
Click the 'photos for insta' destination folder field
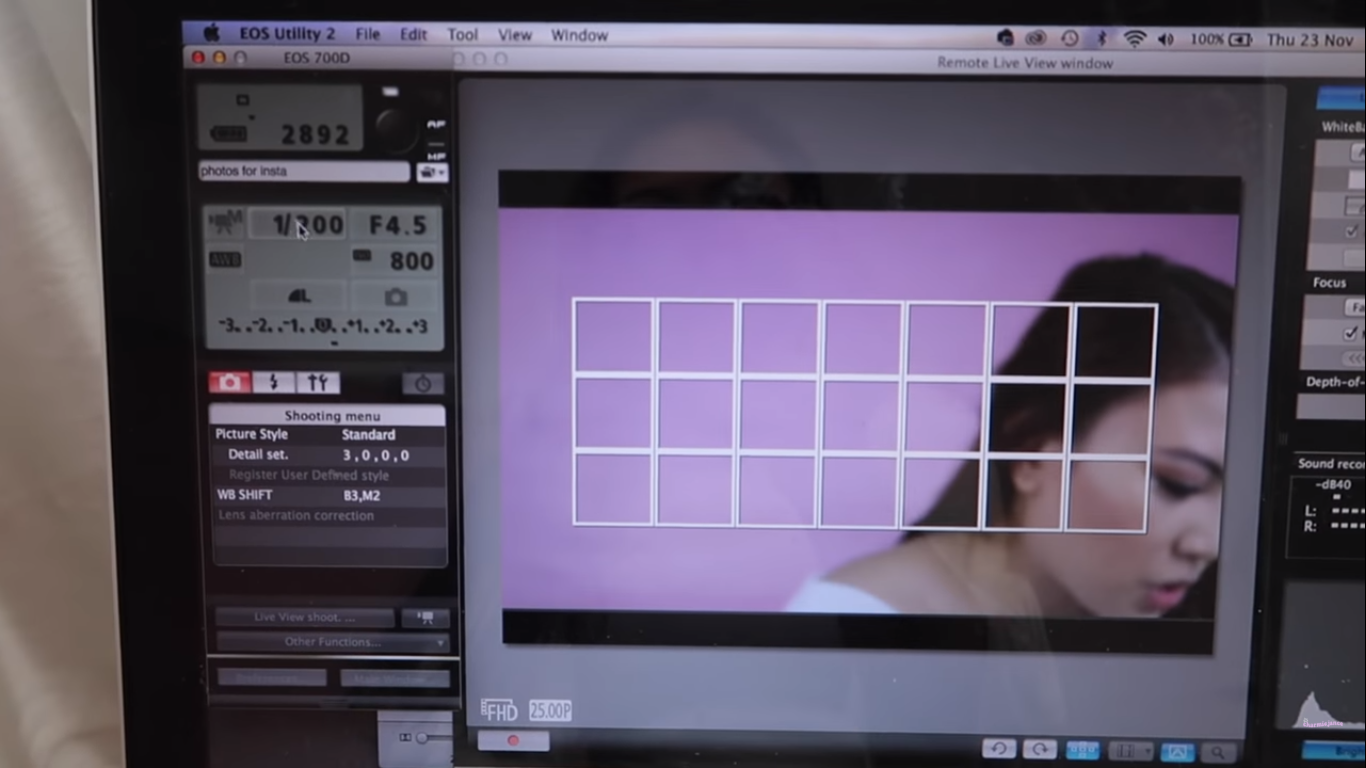pyautogui.click(x=304, y=171)
